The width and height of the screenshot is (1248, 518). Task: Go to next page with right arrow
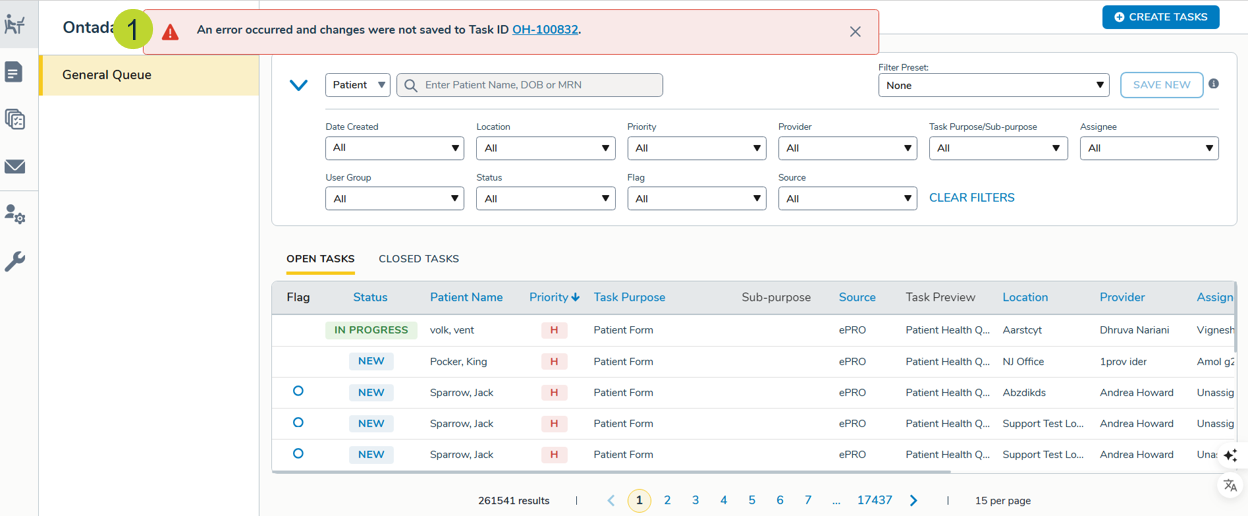[913, 500]
